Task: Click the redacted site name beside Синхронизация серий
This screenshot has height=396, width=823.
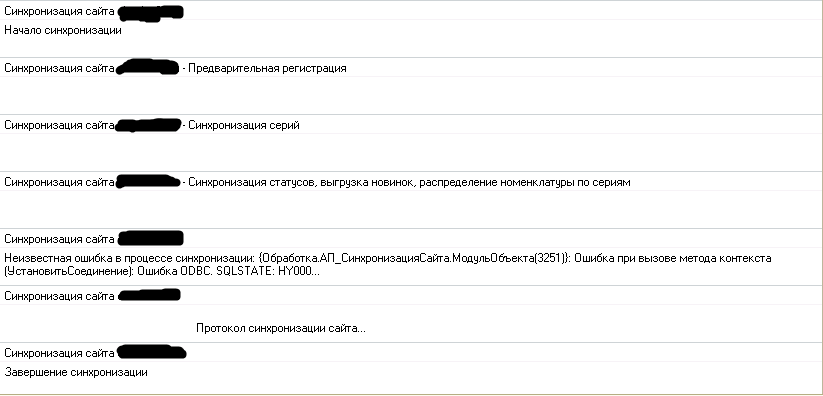Action: click(x=149, y=125)
